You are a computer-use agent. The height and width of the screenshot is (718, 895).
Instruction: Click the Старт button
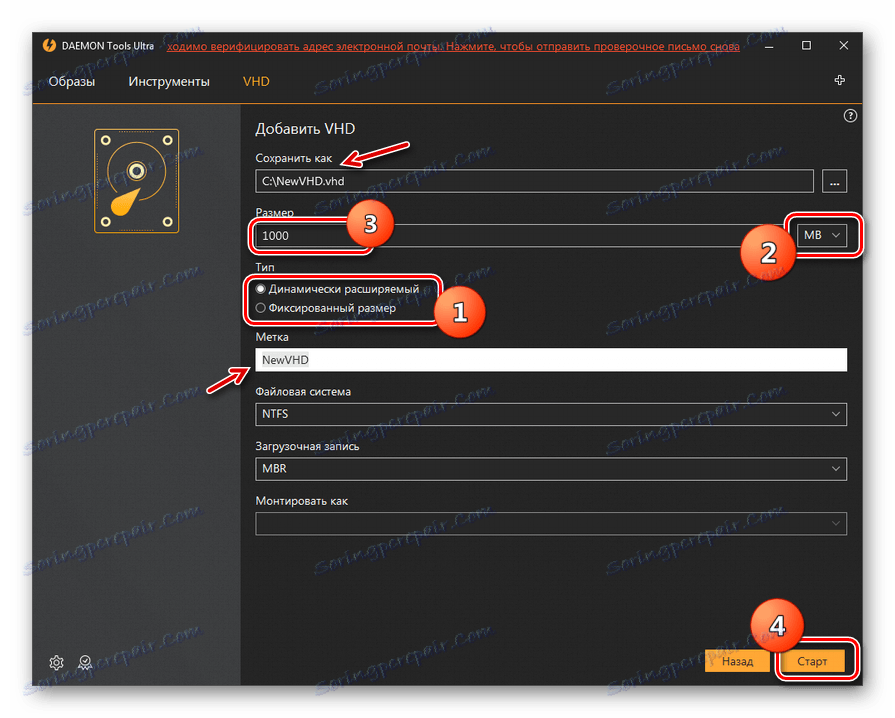(x=812, y=661)
